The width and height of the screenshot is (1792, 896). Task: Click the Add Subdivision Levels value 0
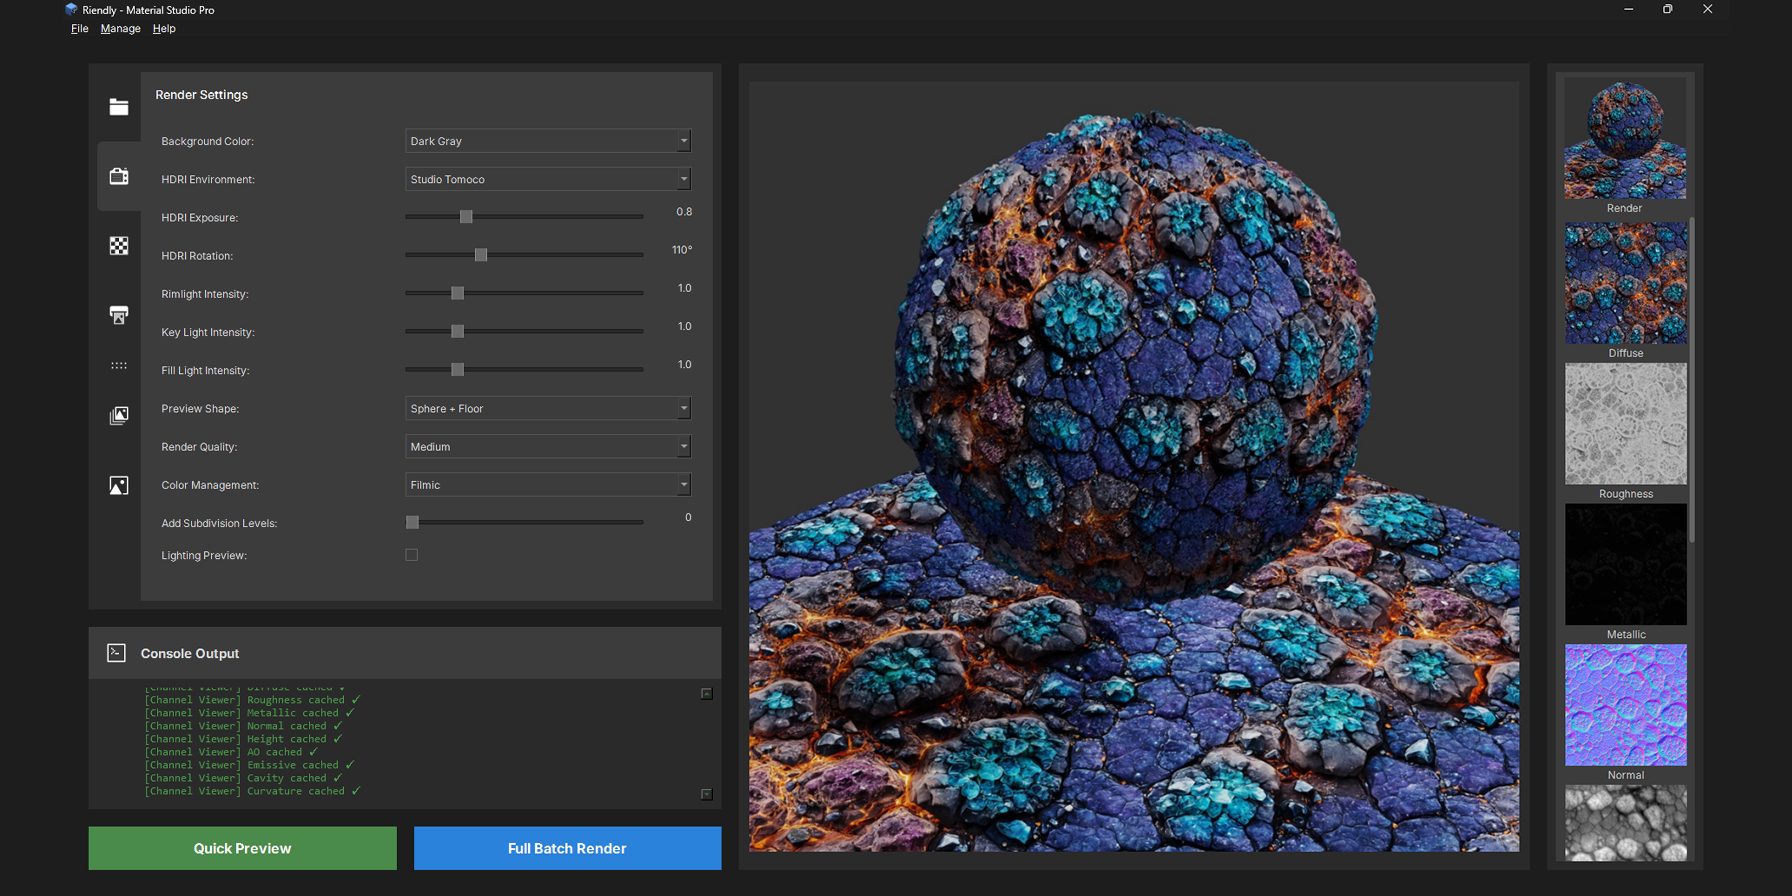tap(688, 518)
